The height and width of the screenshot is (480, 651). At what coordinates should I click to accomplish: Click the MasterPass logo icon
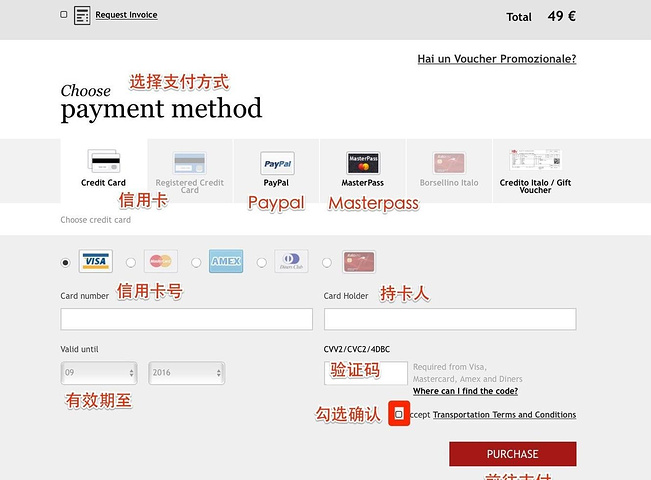click(x=363, y=163)
